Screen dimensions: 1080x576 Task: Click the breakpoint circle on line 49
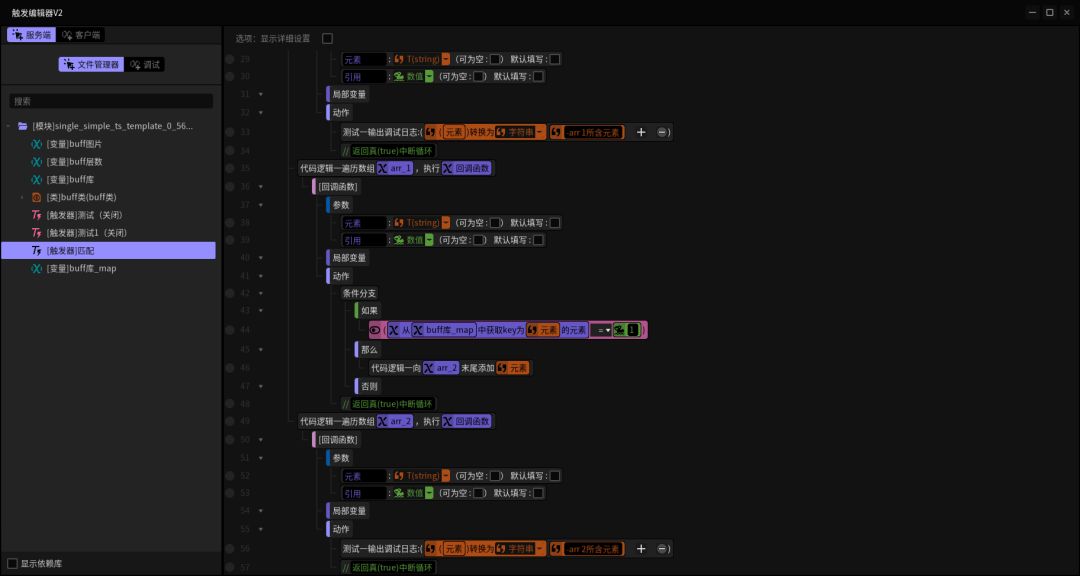coord(230,421)
